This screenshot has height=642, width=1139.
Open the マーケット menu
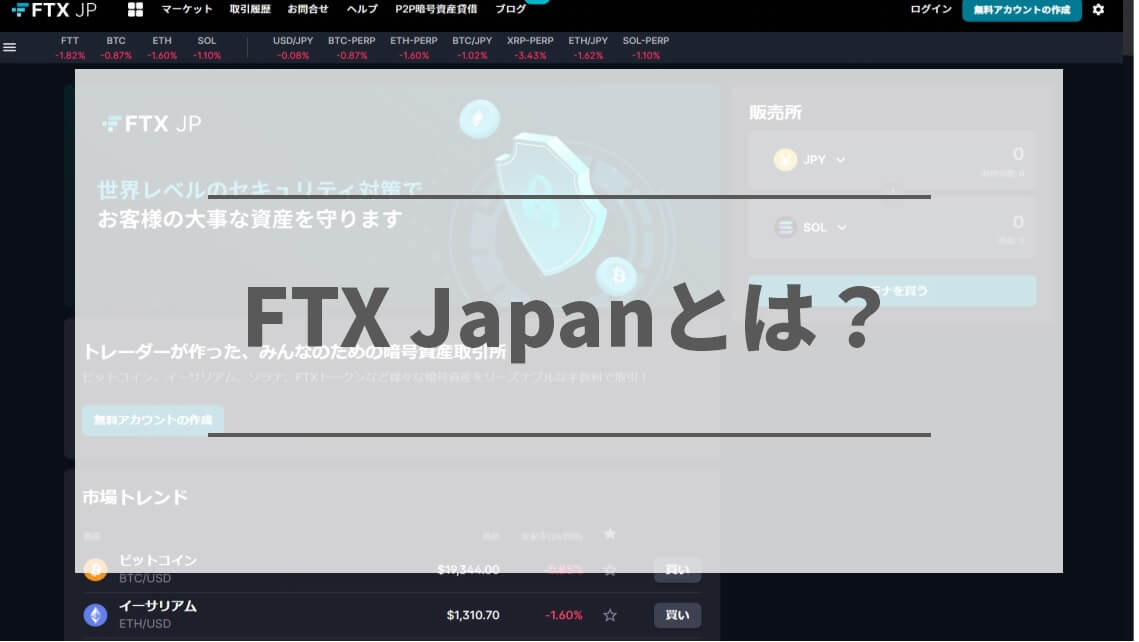tap(187, 10)
